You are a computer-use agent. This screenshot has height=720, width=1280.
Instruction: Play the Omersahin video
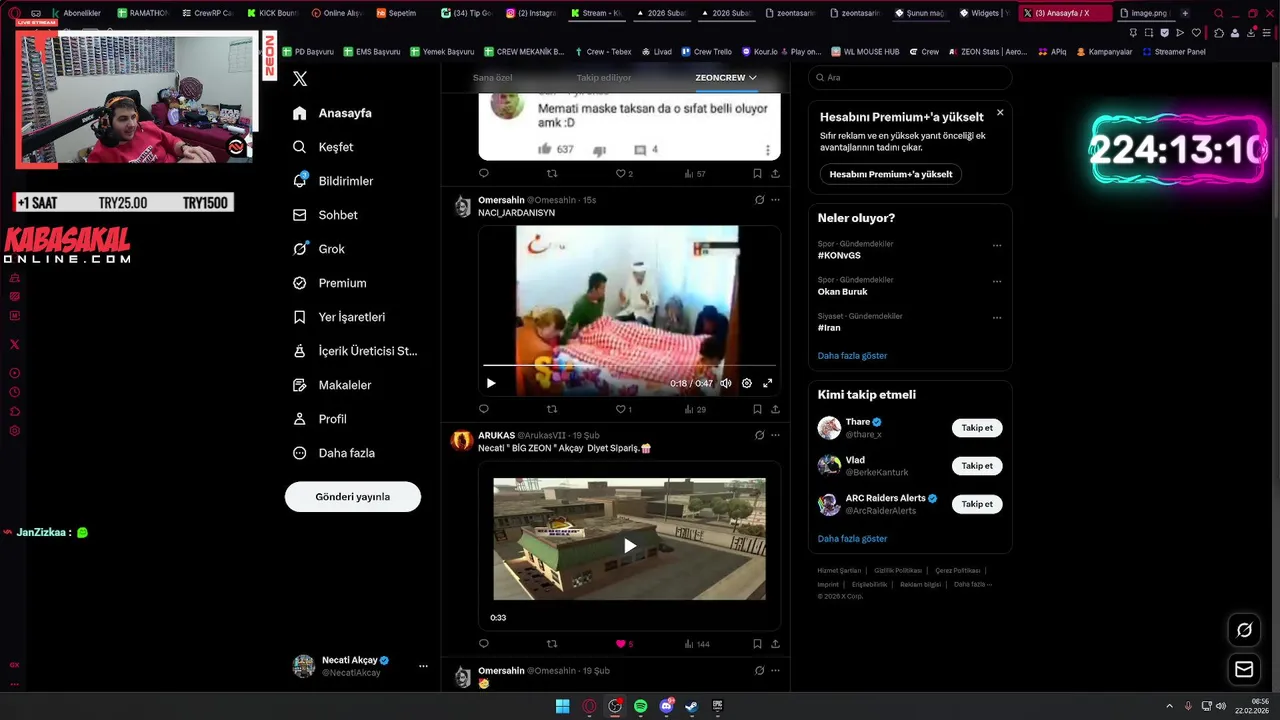click(x=491, y=383)
